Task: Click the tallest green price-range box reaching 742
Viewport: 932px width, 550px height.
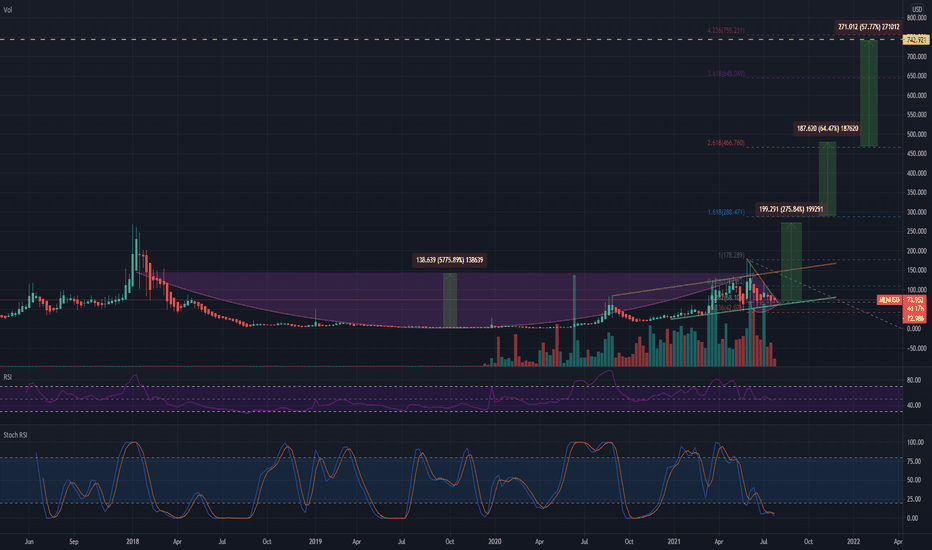Action: pyautogui.click(x=869, y=93)
